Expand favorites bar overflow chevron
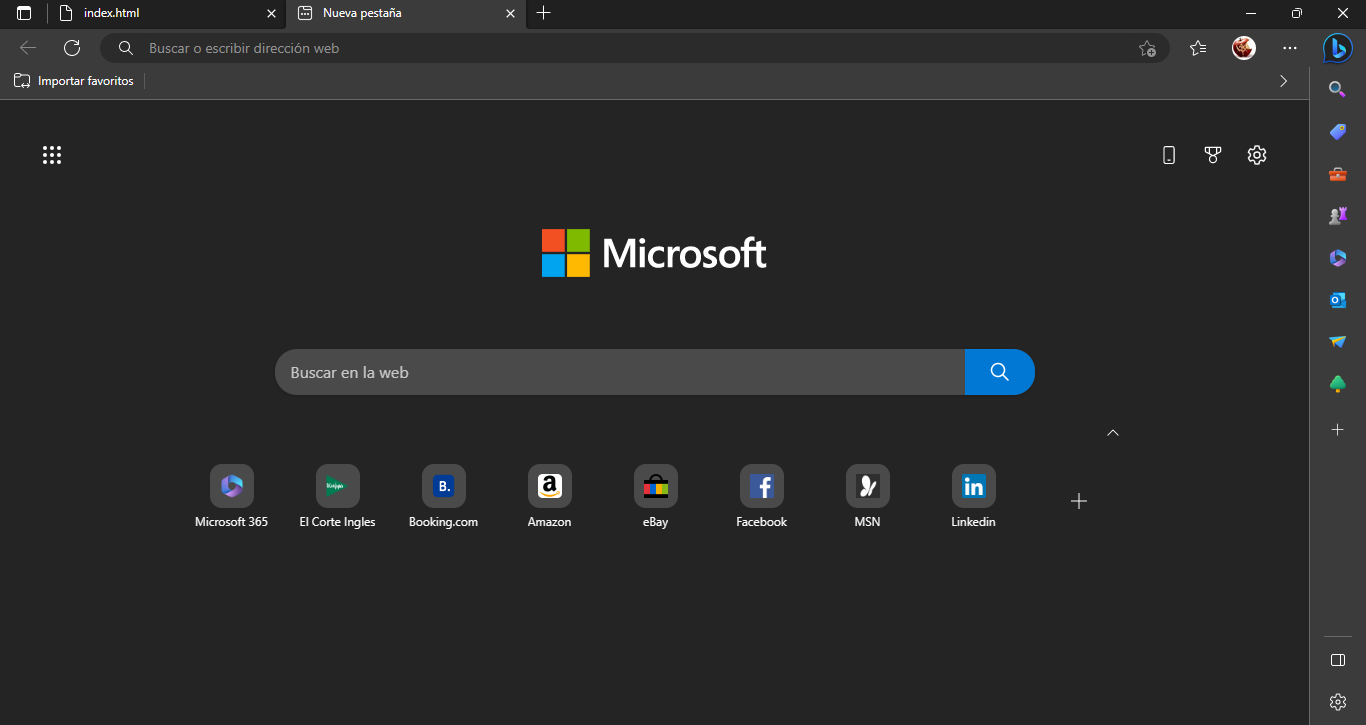 [x=1284, y=81]
